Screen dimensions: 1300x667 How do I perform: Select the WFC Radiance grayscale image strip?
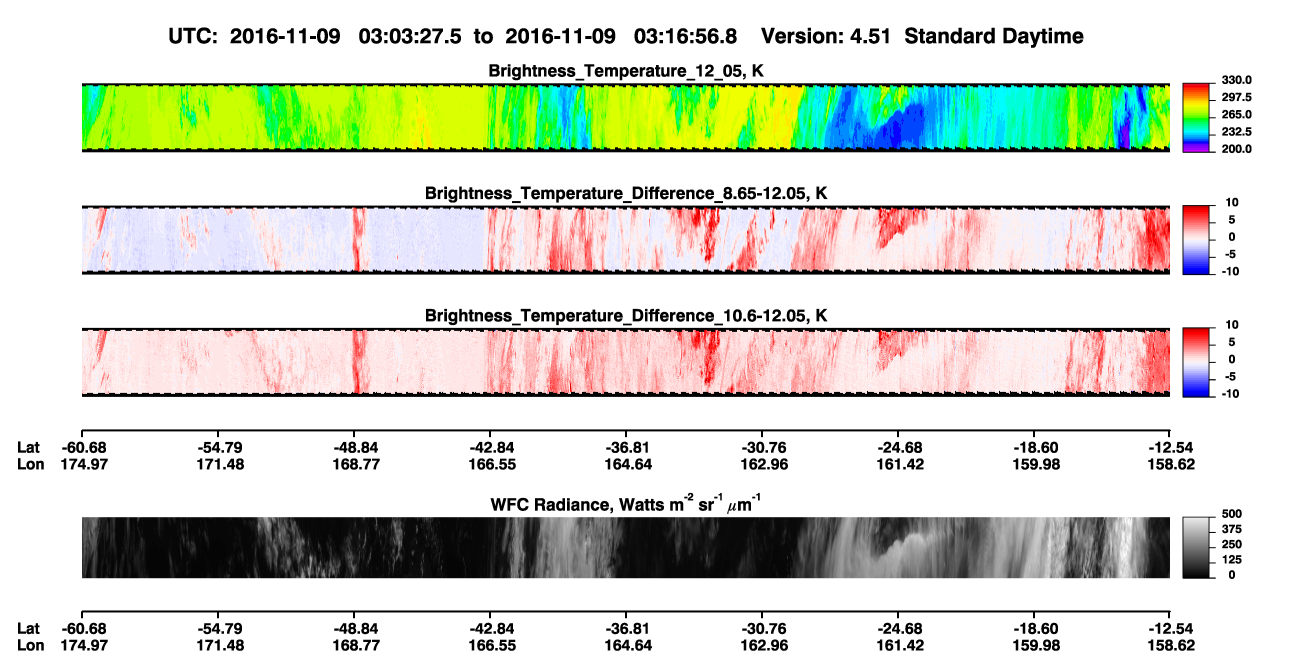click(625, 547)
